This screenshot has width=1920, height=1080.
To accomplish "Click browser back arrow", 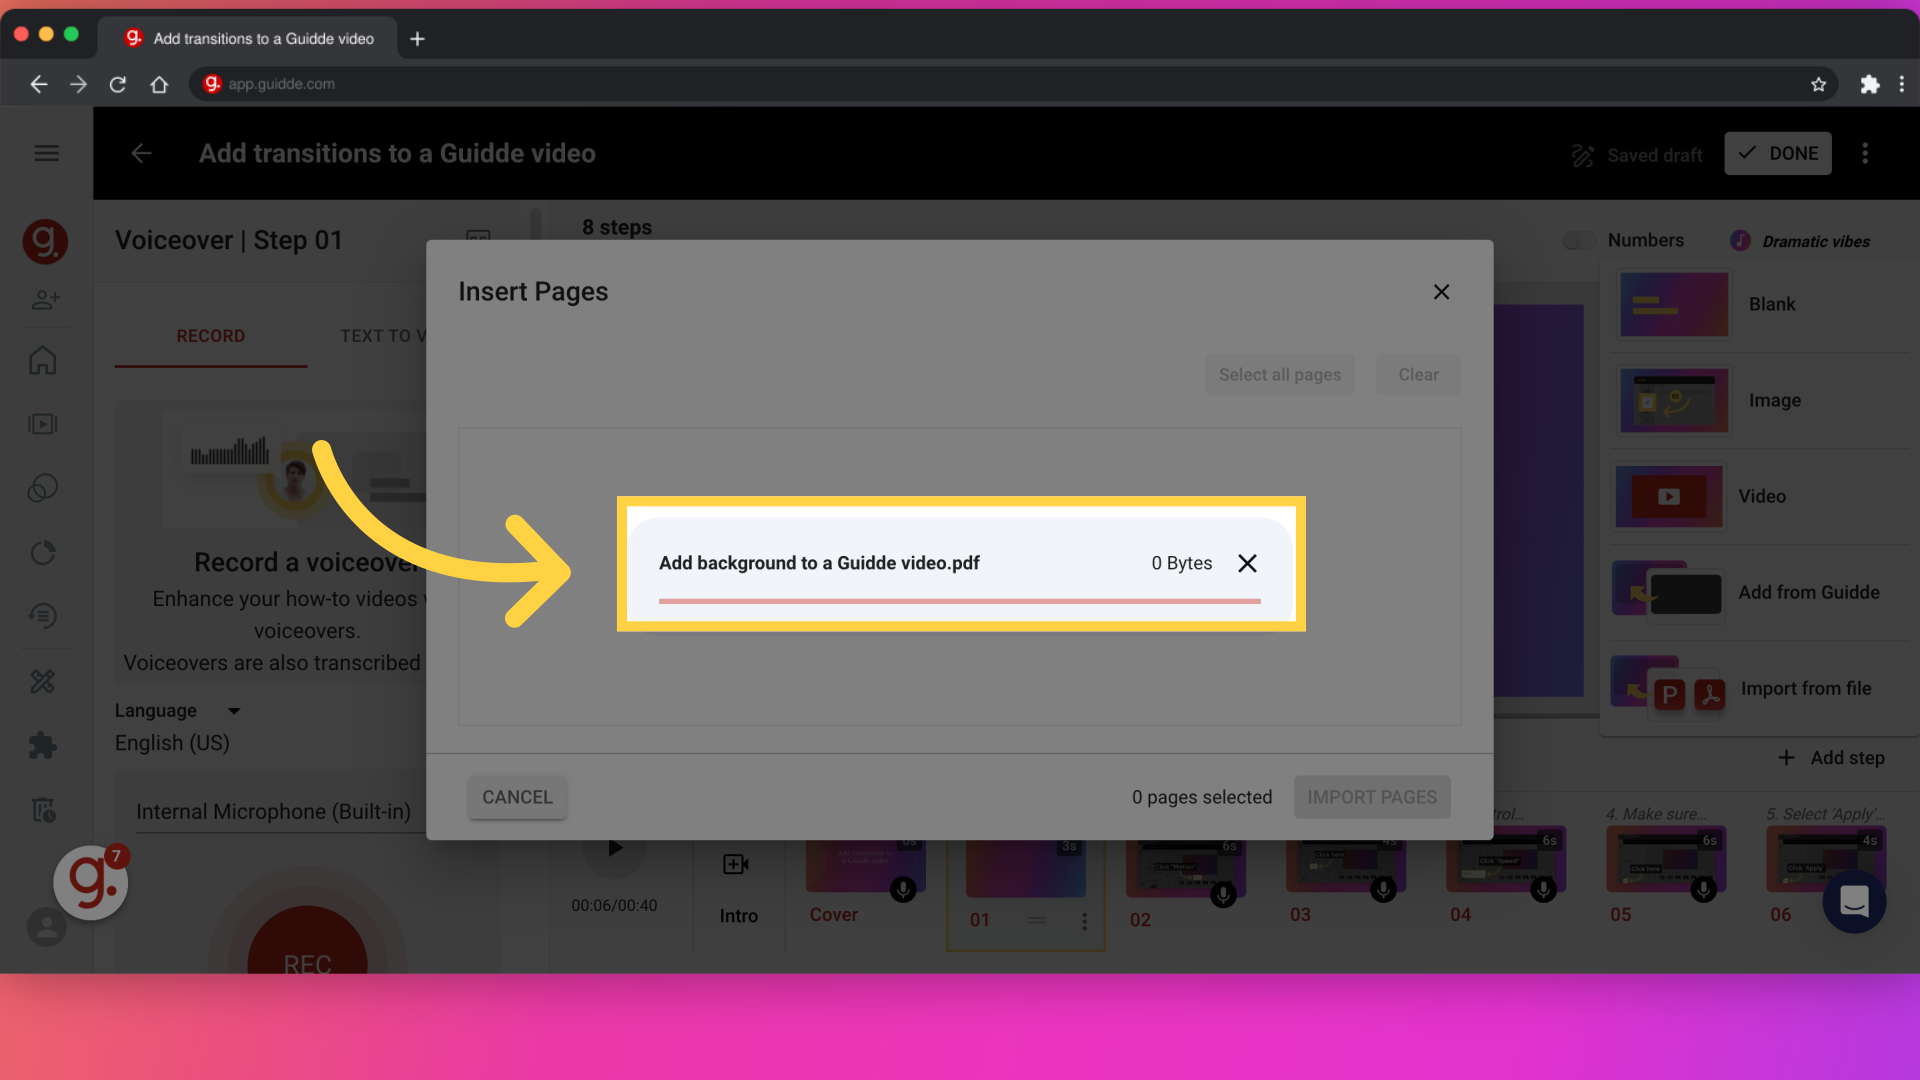I will click(38, 84).
